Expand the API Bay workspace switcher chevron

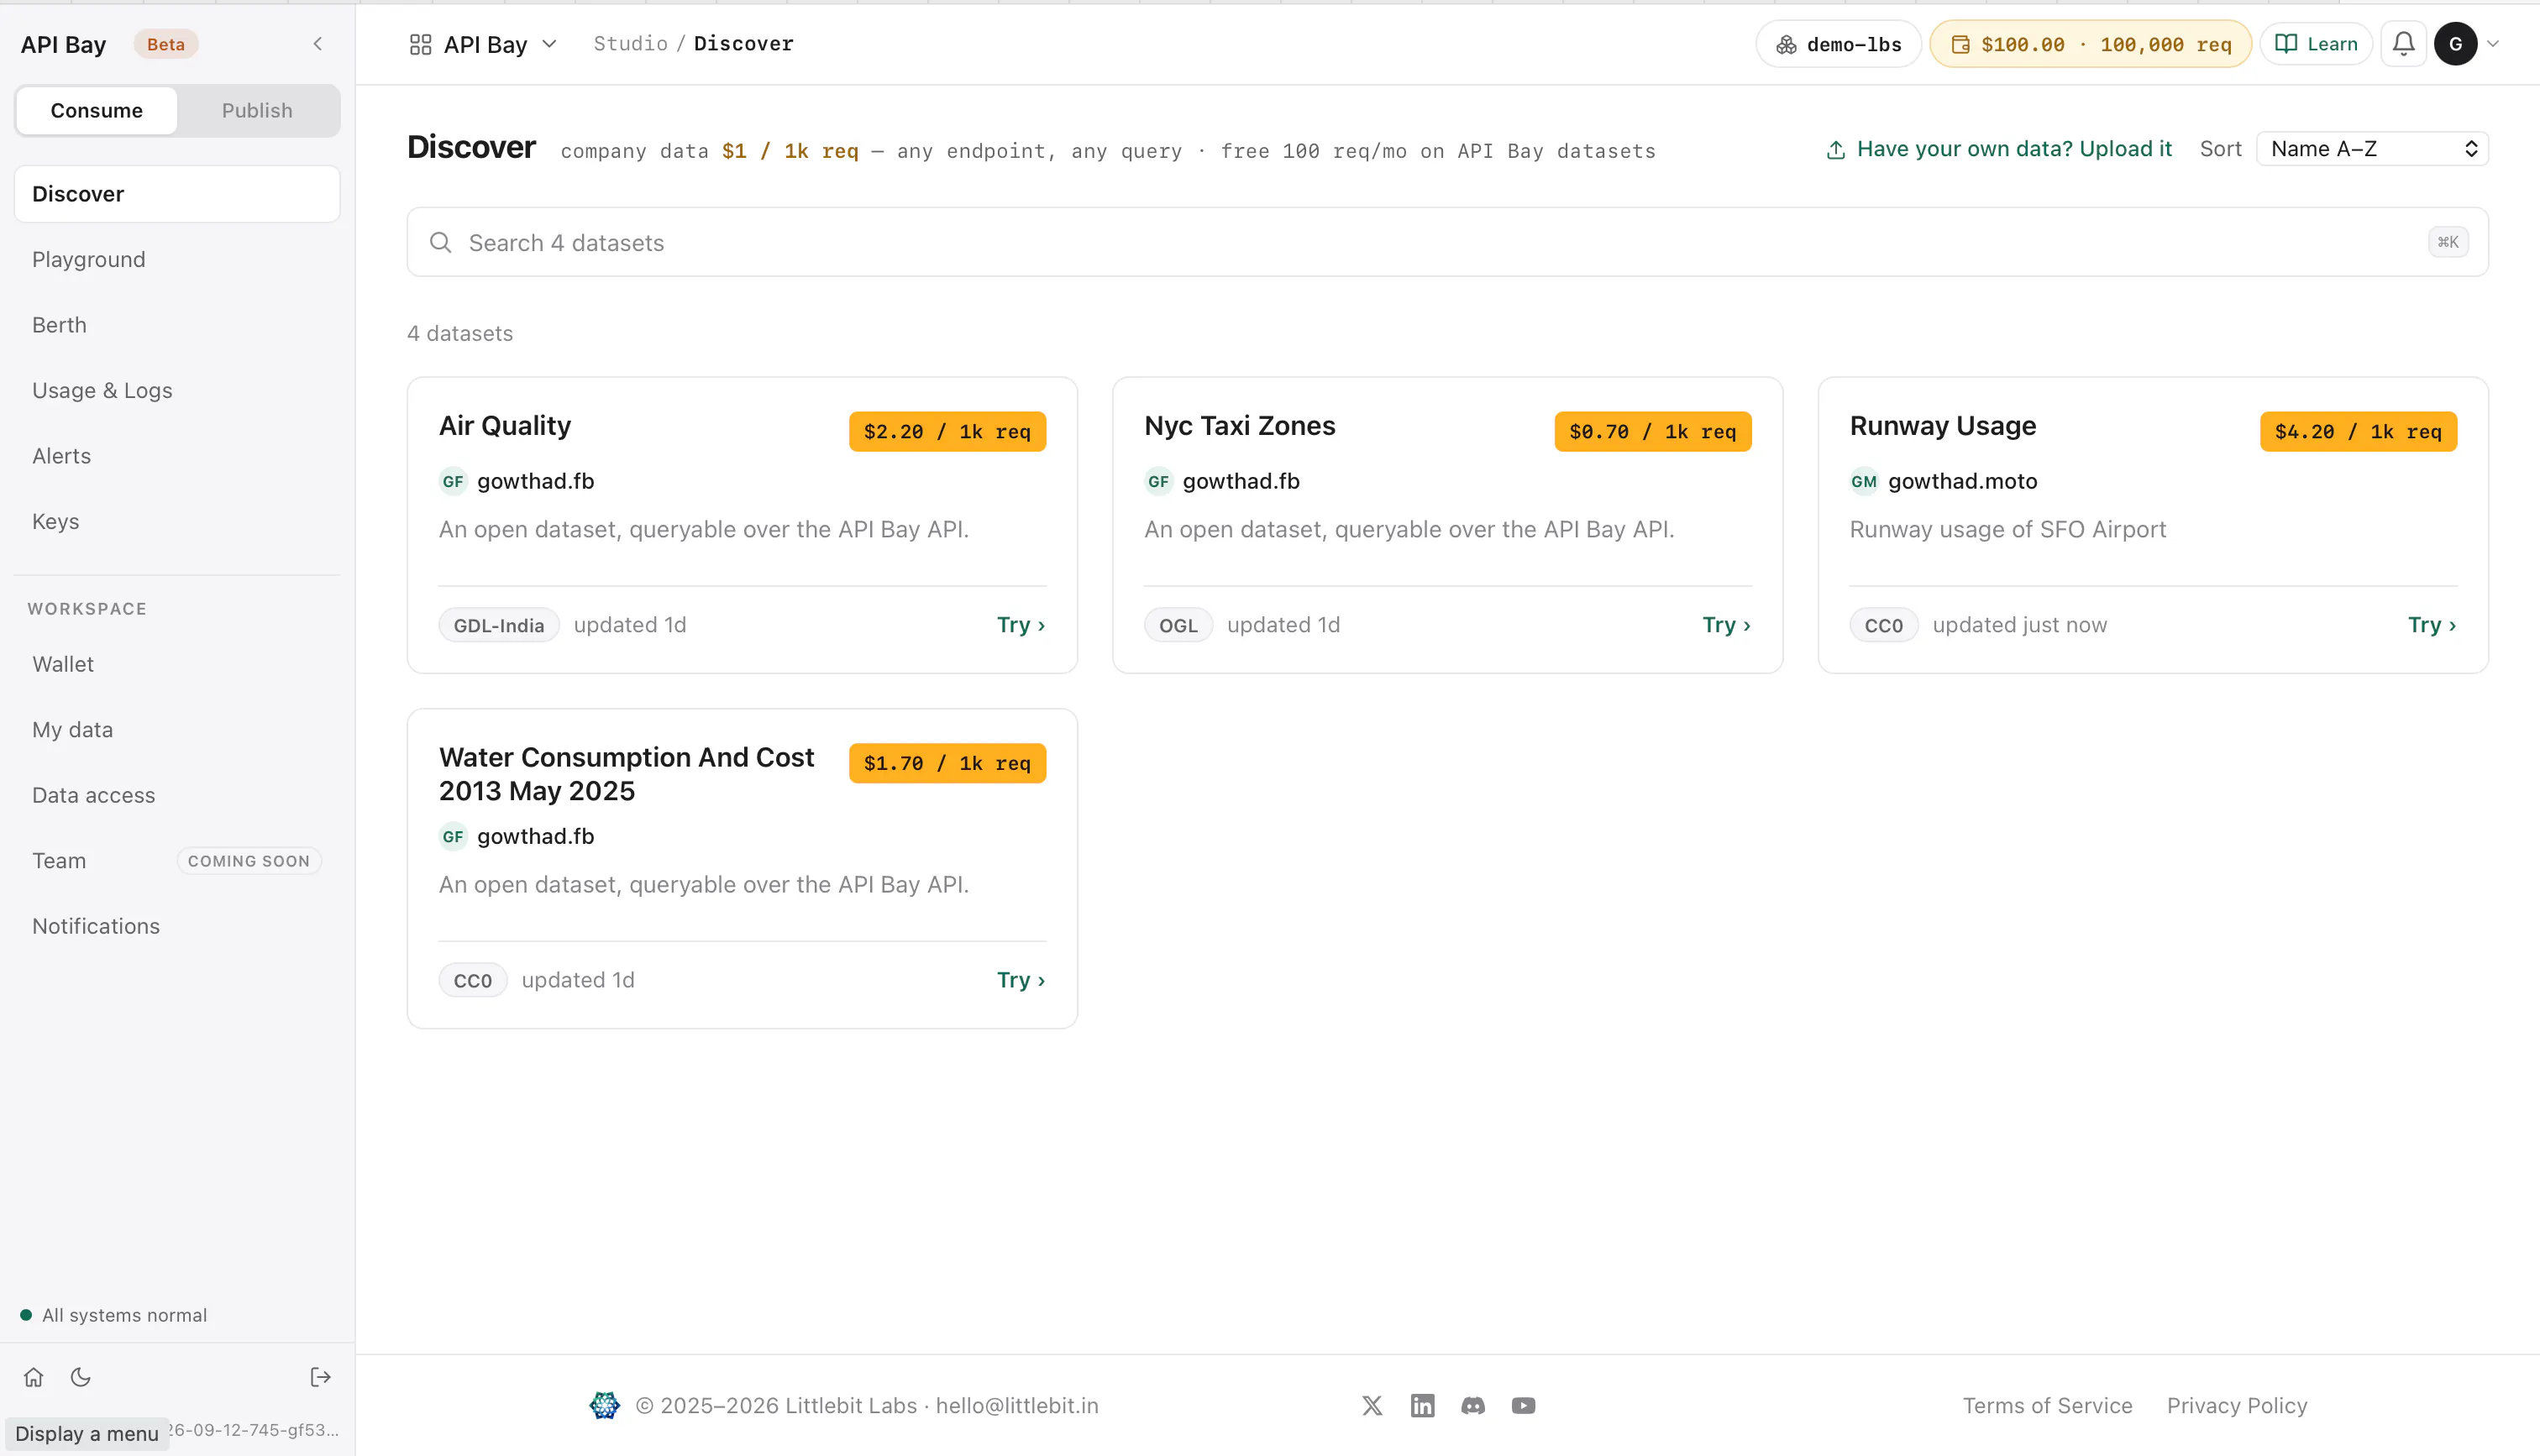pos(549,44)
